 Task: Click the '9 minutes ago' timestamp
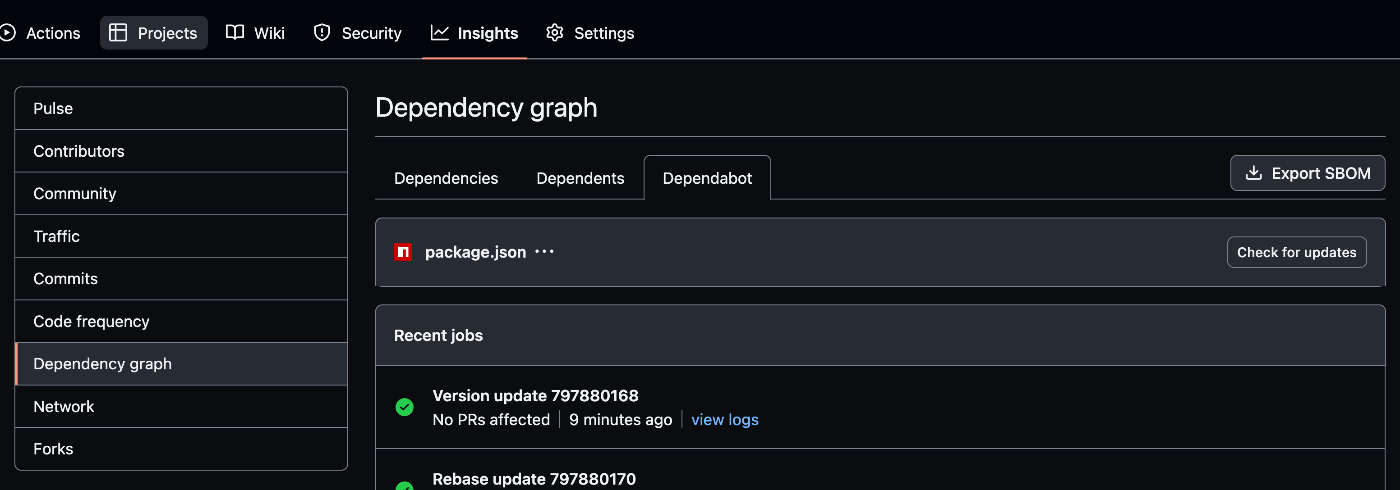[x=620, y=420]
